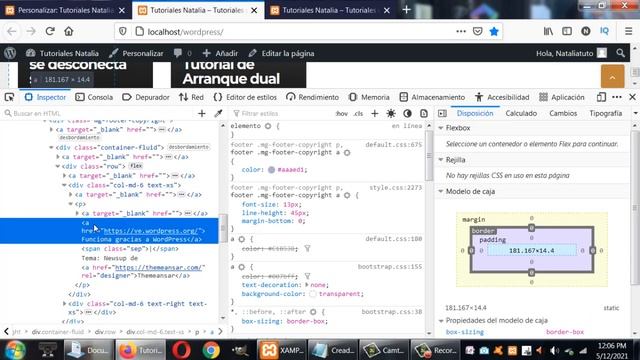Image resolution: width=640 pixels, height=360 pixels.
Task: Add a new CSS rule
Action: tap(375, 113)
